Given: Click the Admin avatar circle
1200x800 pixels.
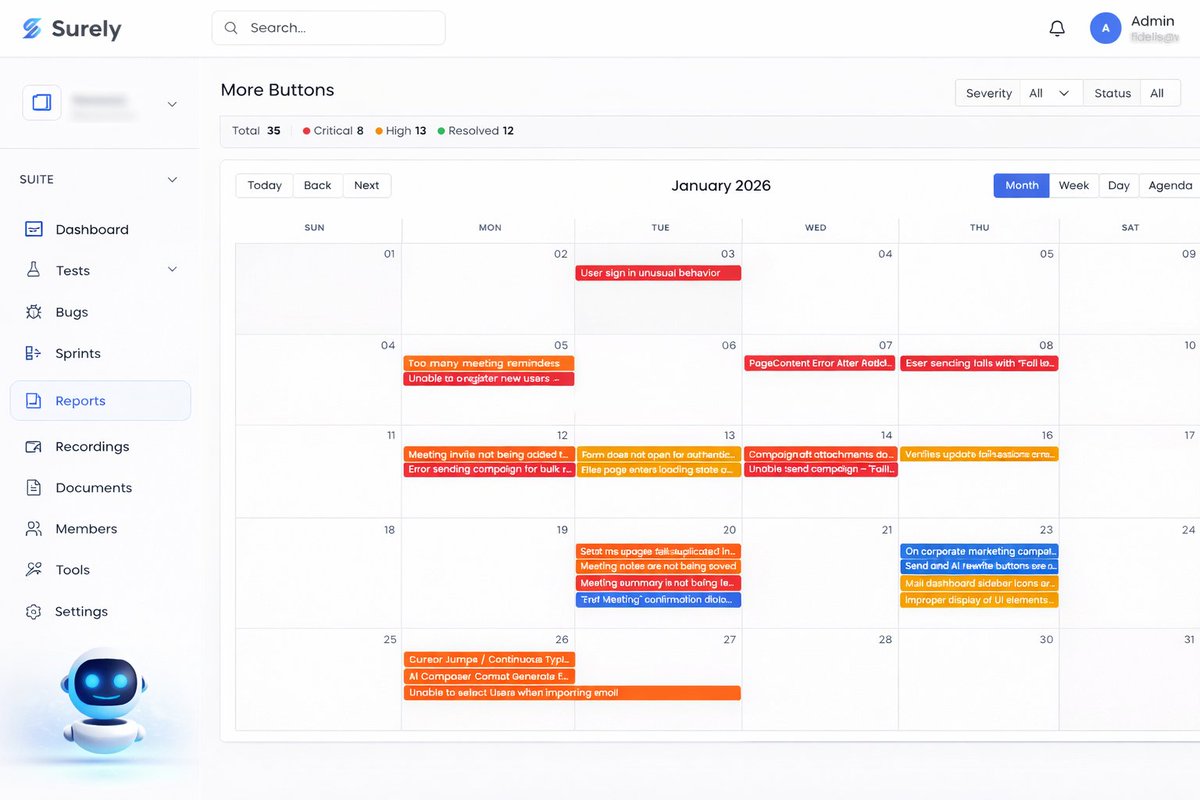Looking at the screenshot, I should (x=1105, y=28).
